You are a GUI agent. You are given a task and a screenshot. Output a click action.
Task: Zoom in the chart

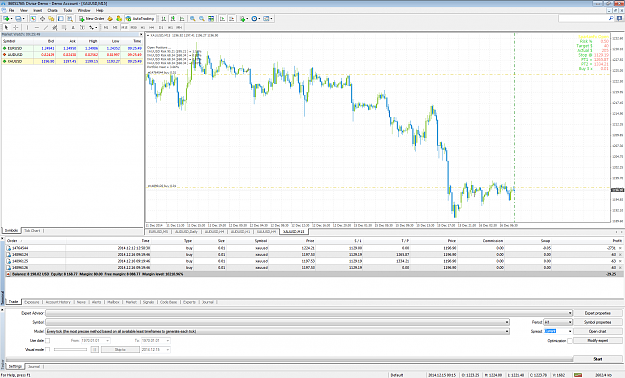click(193, 18)
